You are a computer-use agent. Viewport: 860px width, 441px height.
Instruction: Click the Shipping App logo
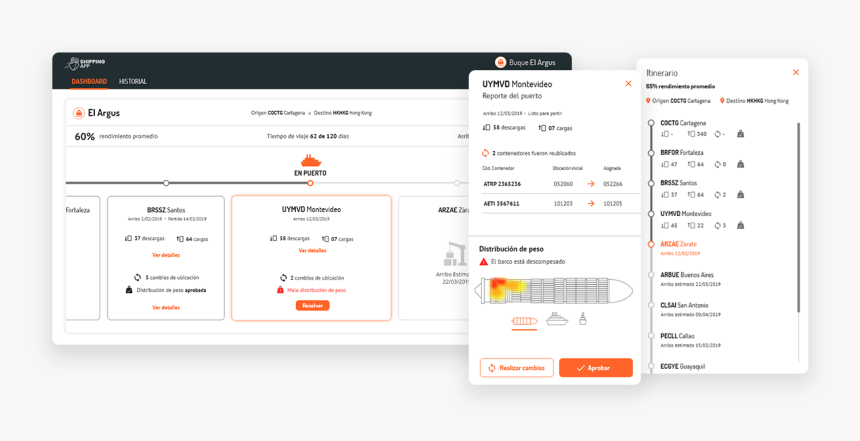(x=85, y=63)
